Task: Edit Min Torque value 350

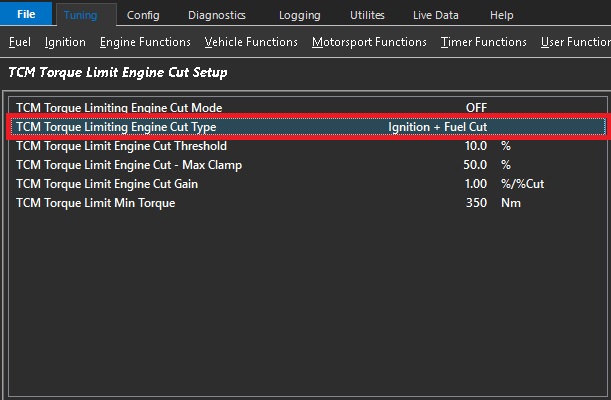Action: [476, 203]
